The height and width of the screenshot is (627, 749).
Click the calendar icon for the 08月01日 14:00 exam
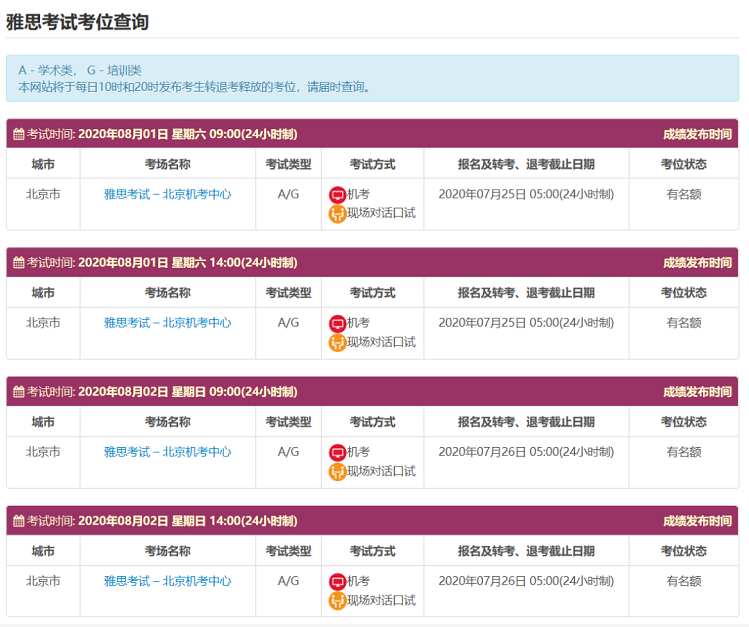(x=18, y=263)
